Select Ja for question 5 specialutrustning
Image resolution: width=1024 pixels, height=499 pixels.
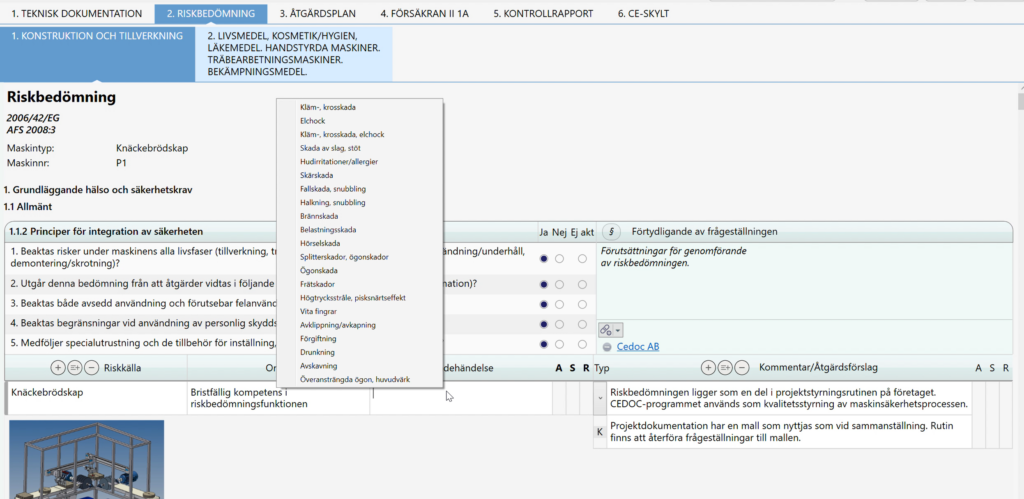click(x=543, y=344)
